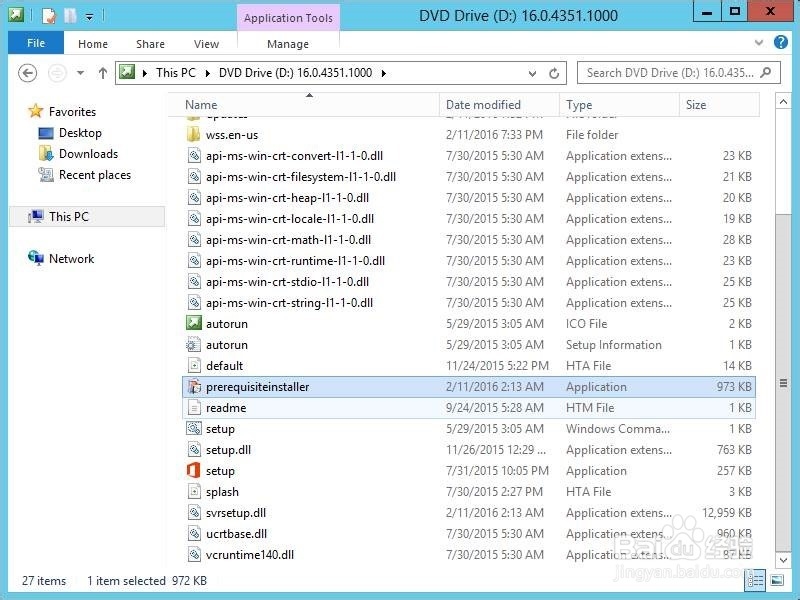The width and height of the screenshot is (800, 600).
Task: Select api-ms-win-crt-filesystem-l1-1-0.dll file icon
Action: (194, 177)
